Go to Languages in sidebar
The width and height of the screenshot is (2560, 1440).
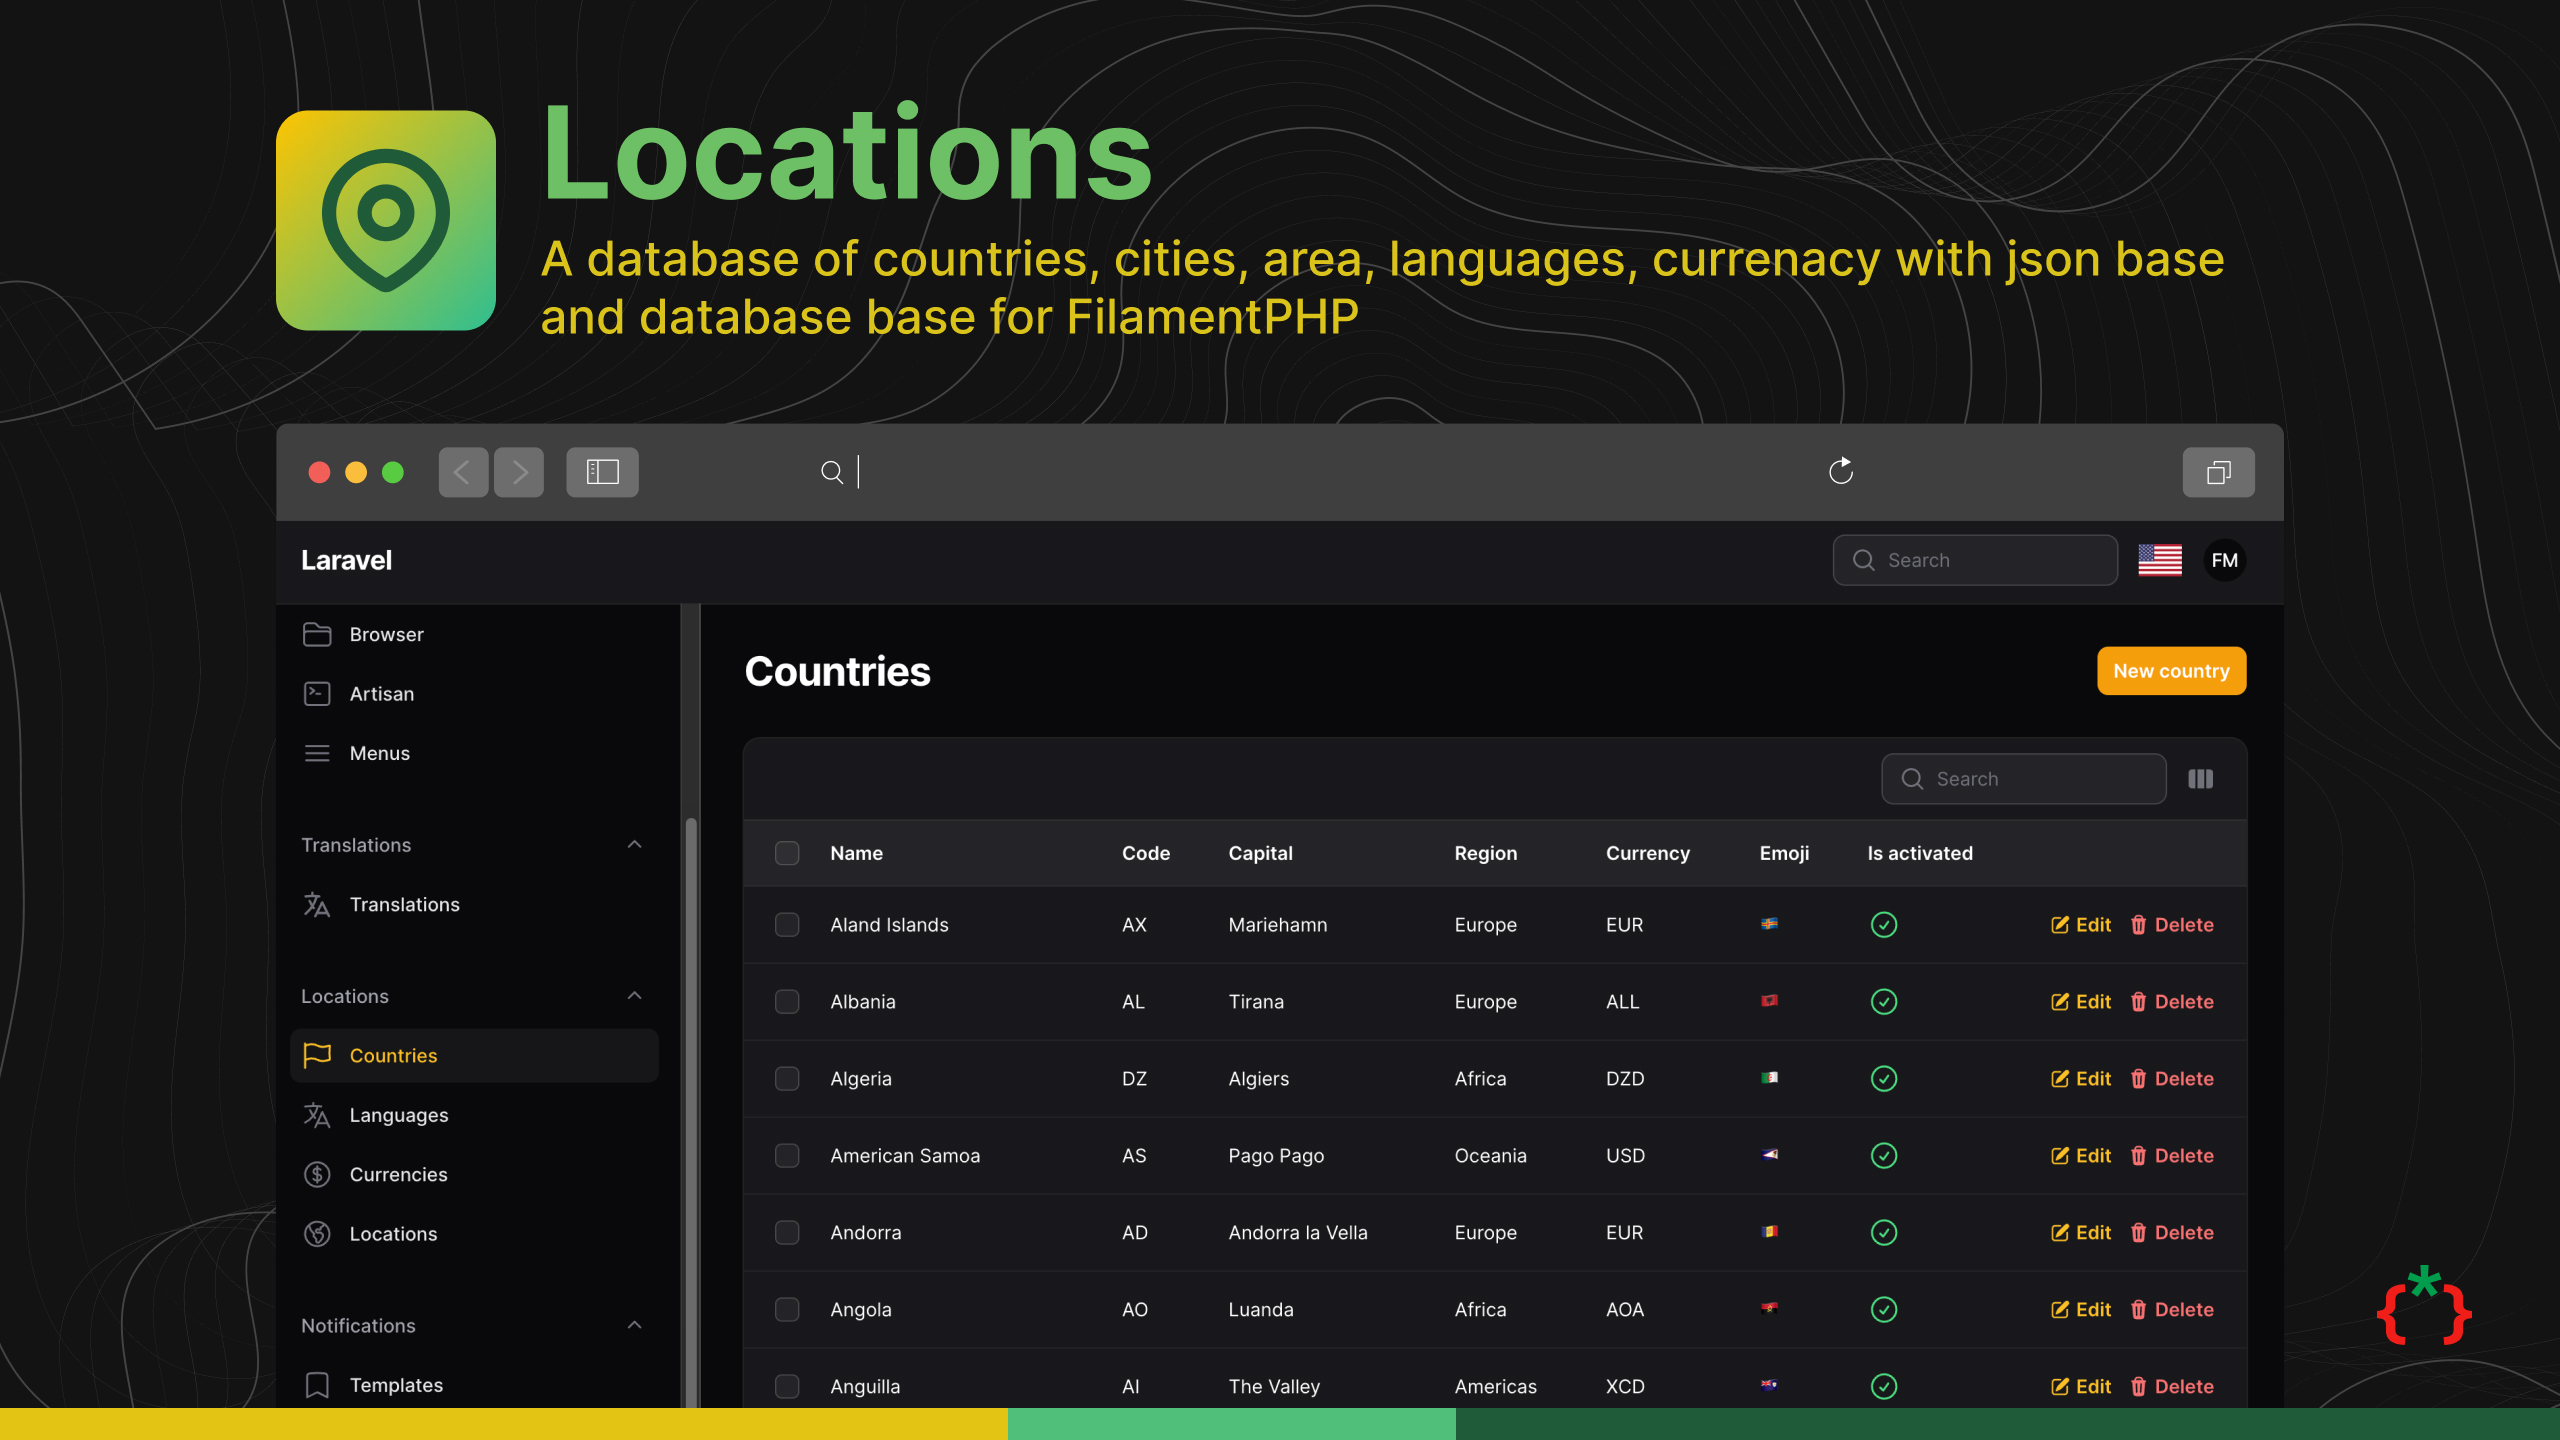point(398,1115)
